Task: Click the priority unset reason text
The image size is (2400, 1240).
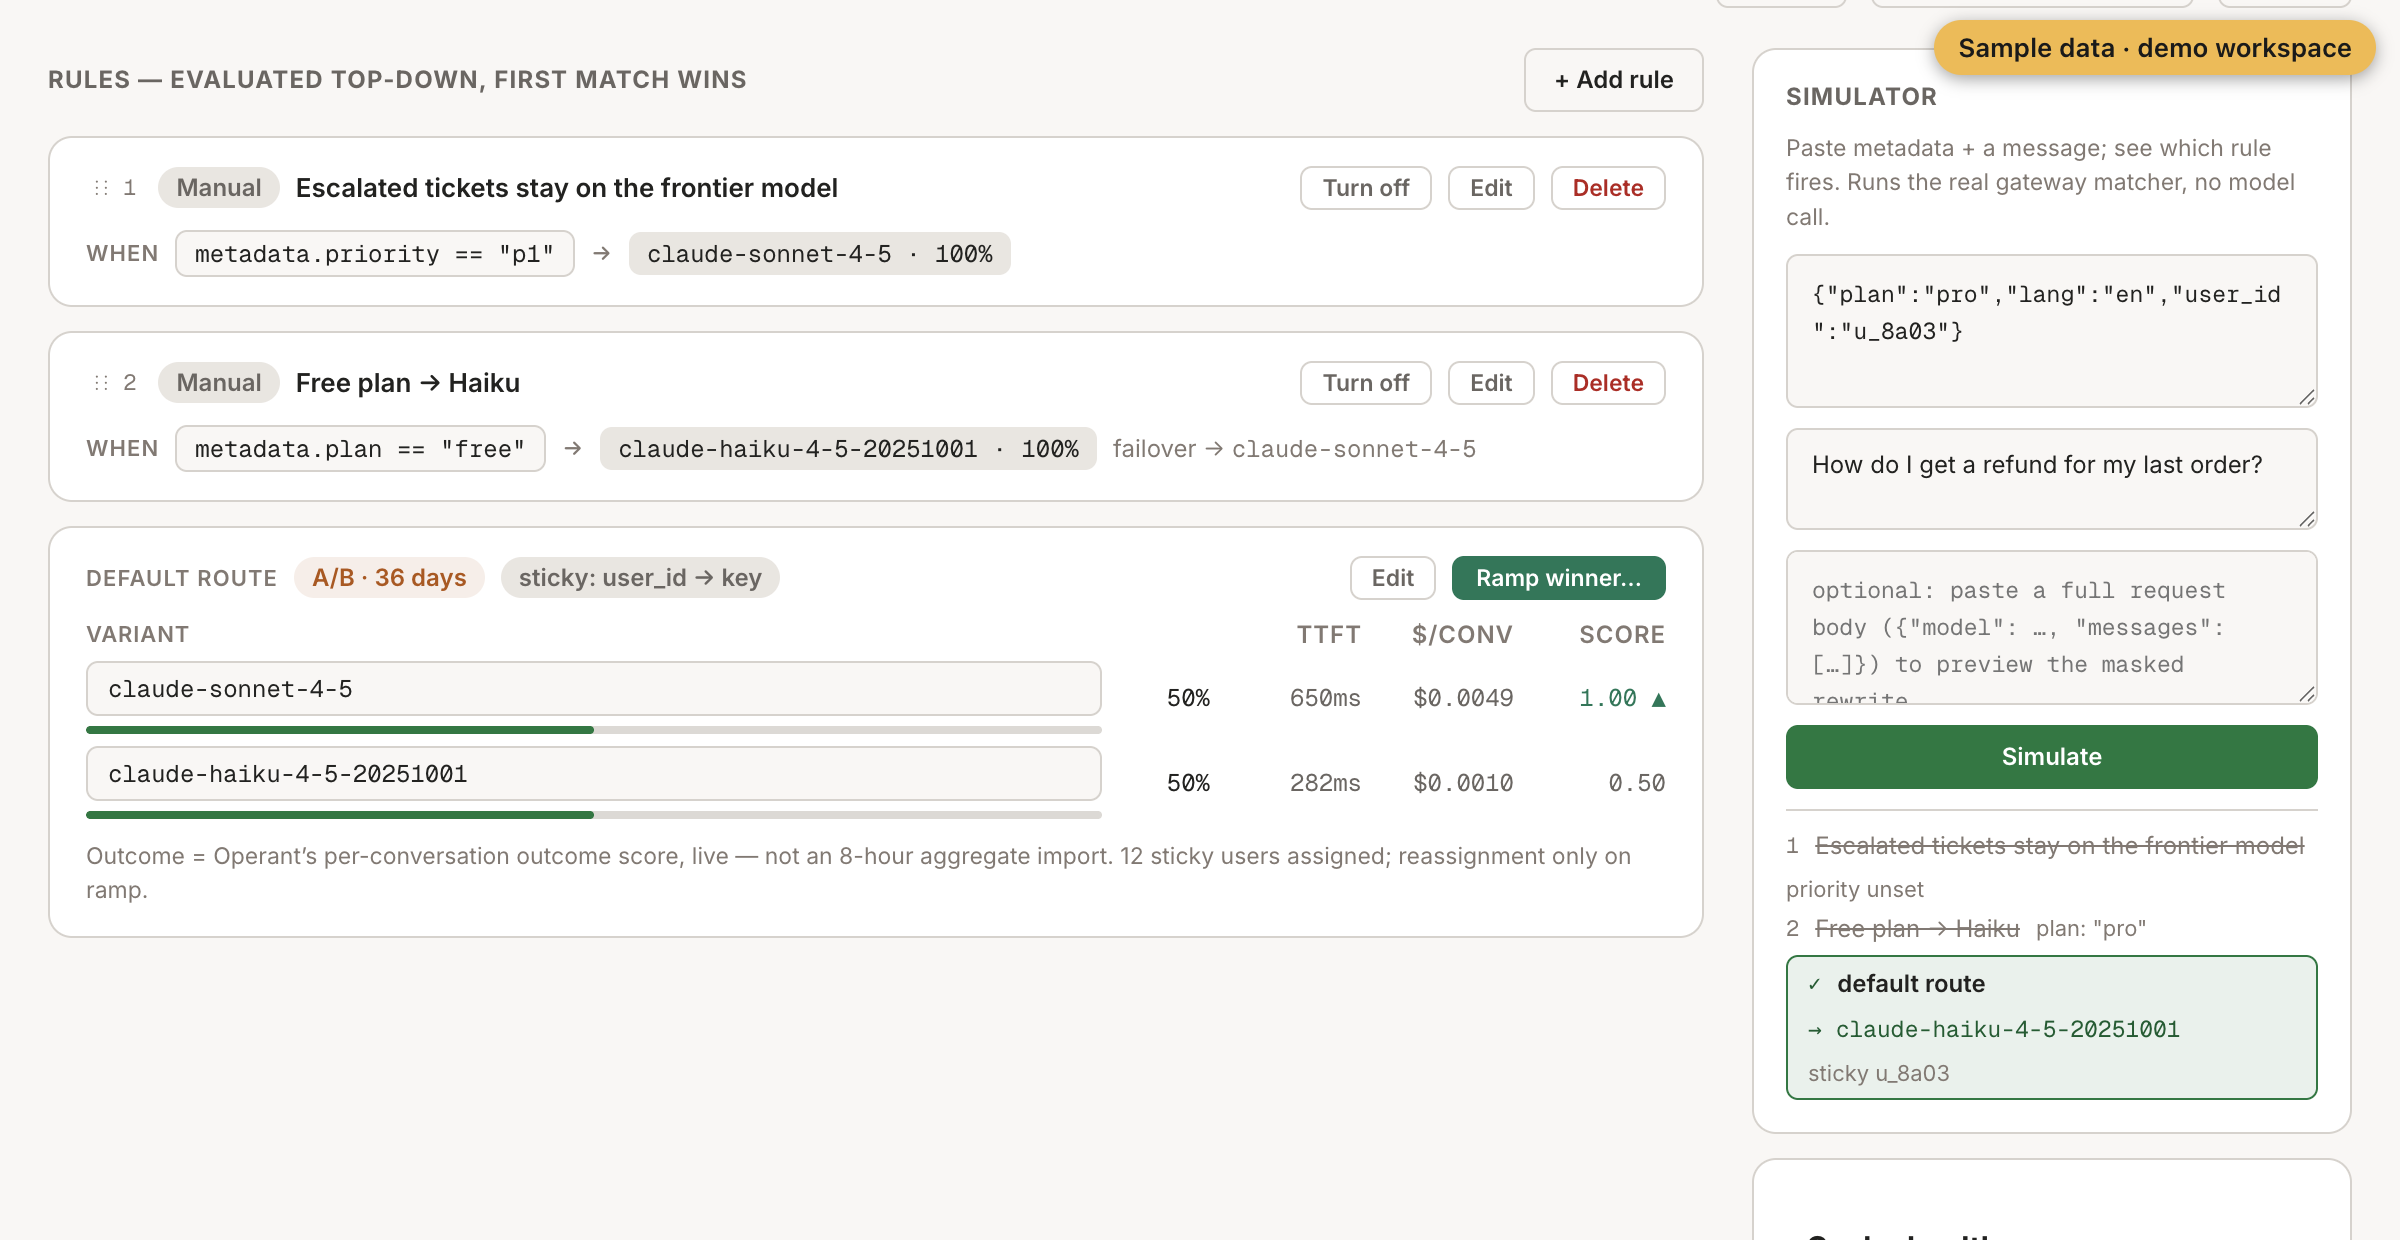Action: [1854, 889]
